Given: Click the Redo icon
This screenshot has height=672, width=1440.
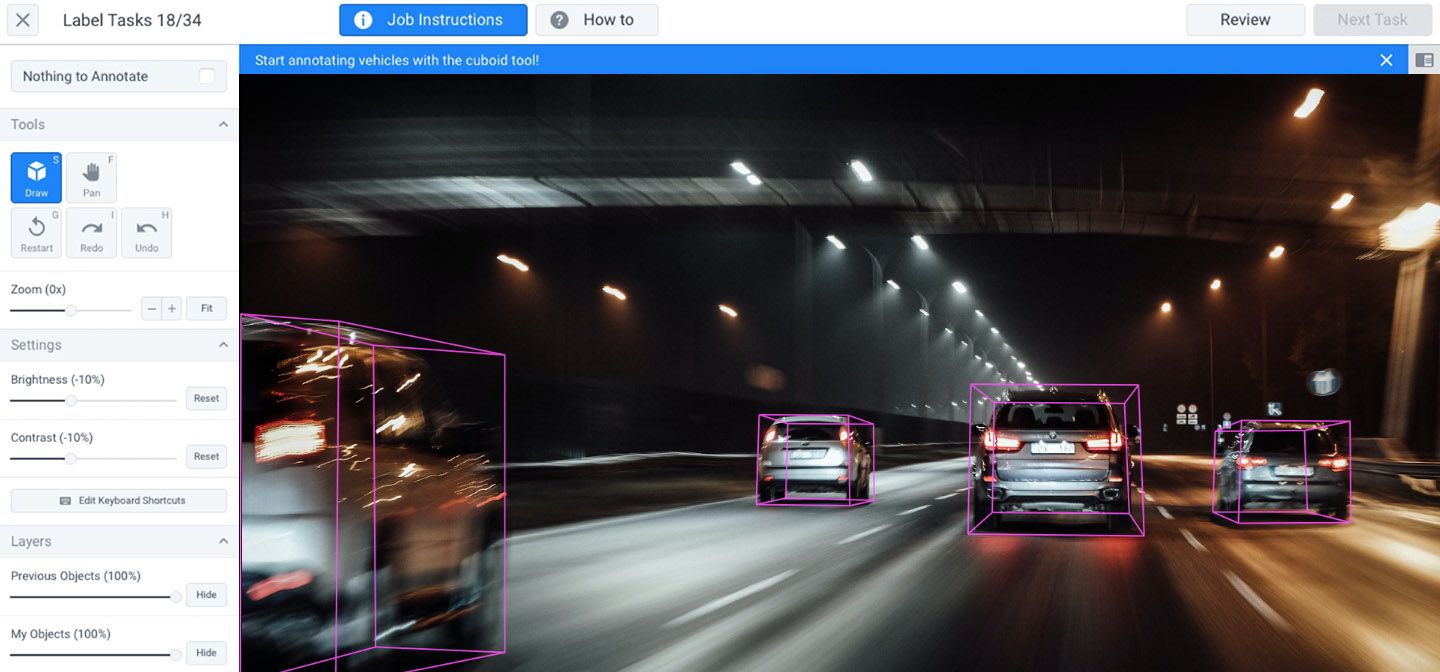Looking at the screenshot, I should click(x=91, y=232).
